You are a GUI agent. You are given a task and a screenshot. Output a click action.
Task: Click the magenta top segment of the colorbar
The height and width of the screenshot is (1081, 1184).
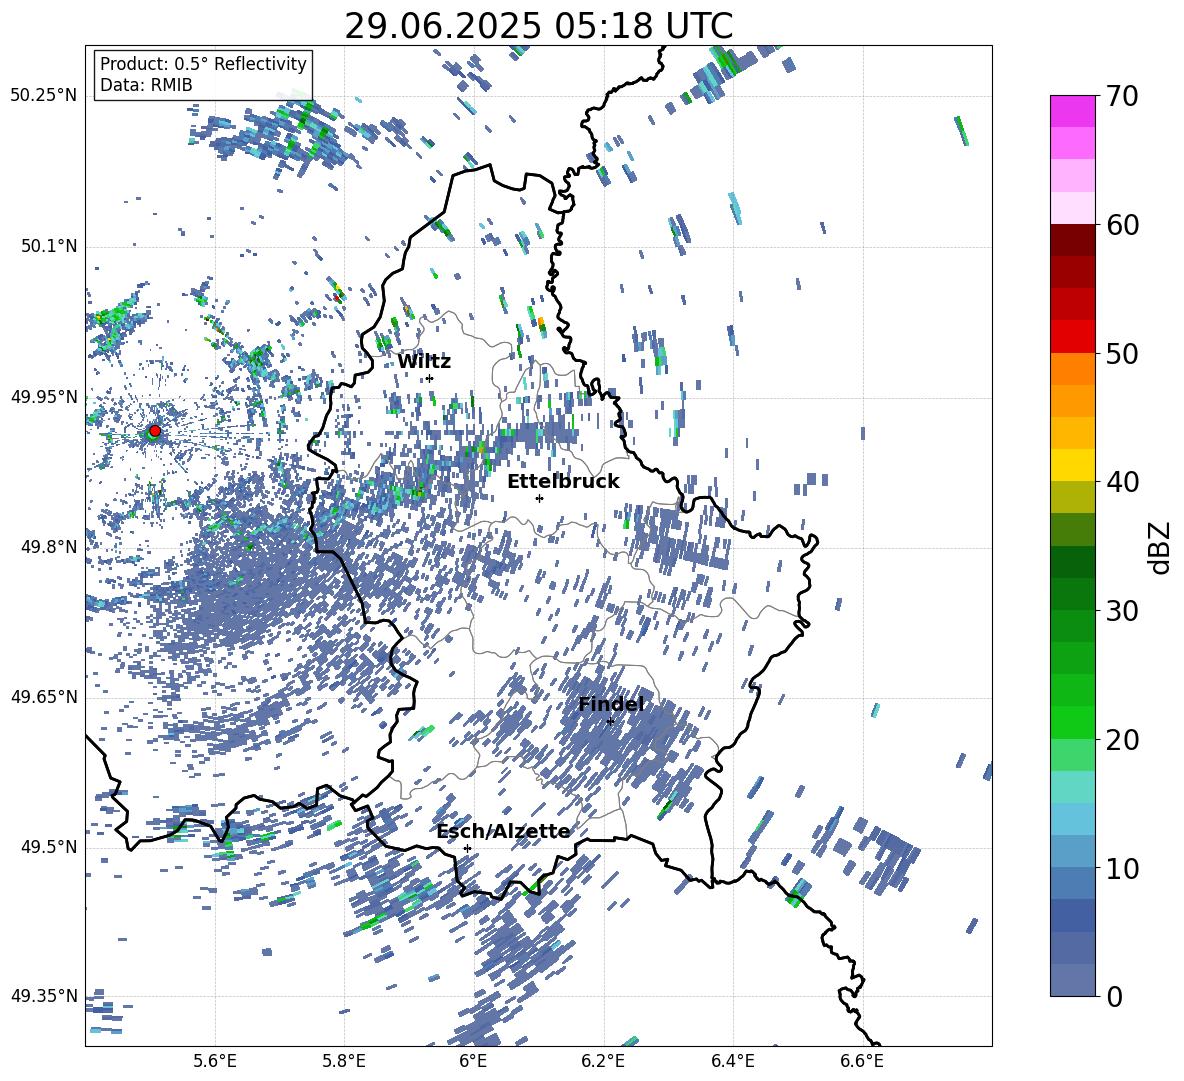coord(1072,111)
